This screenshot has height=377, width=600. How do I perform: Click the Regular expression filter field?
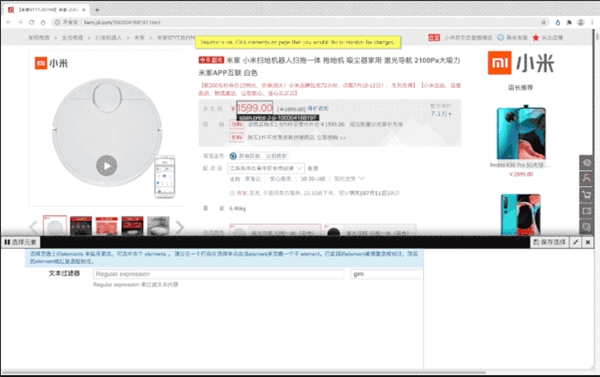[x=219, y=274]
